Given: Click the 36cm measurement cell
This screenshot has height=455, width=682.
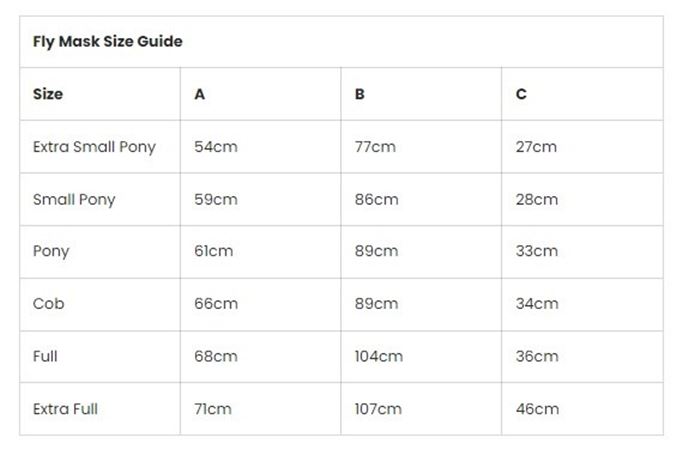Looking at the screenshot, I should [x=537, y=356].
